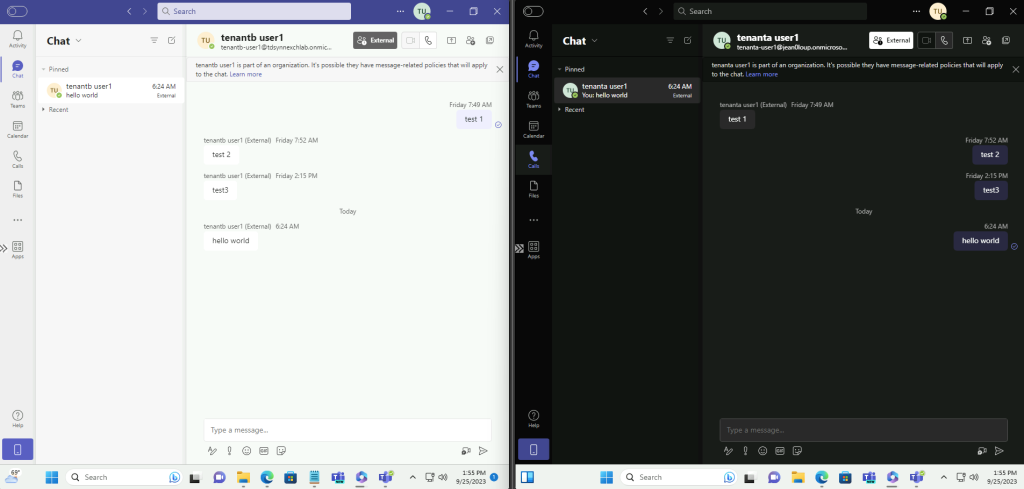Image resolution: width=1024 pixels, height=489 pixels.
Task: Open Activity in light-theme Teams sidebar
Action: 18,39
